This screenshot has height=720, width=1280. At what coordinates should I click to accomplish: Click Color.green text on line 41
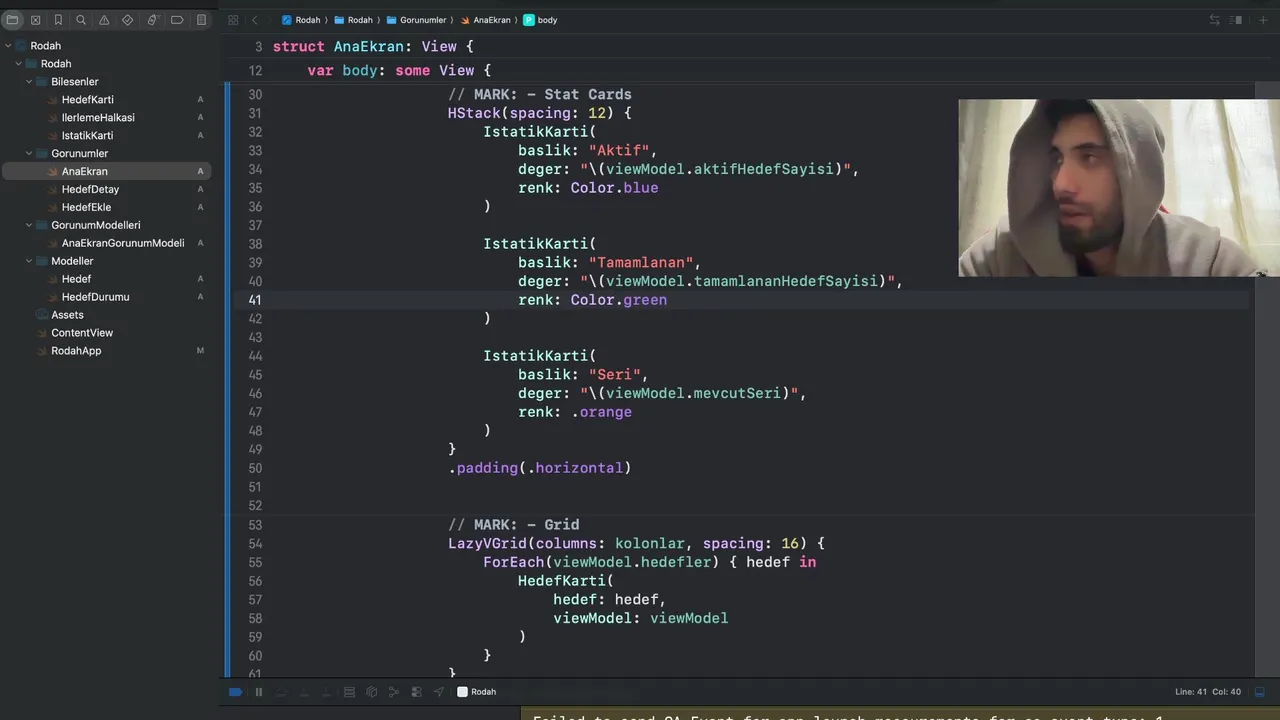(x=619, y=300)
